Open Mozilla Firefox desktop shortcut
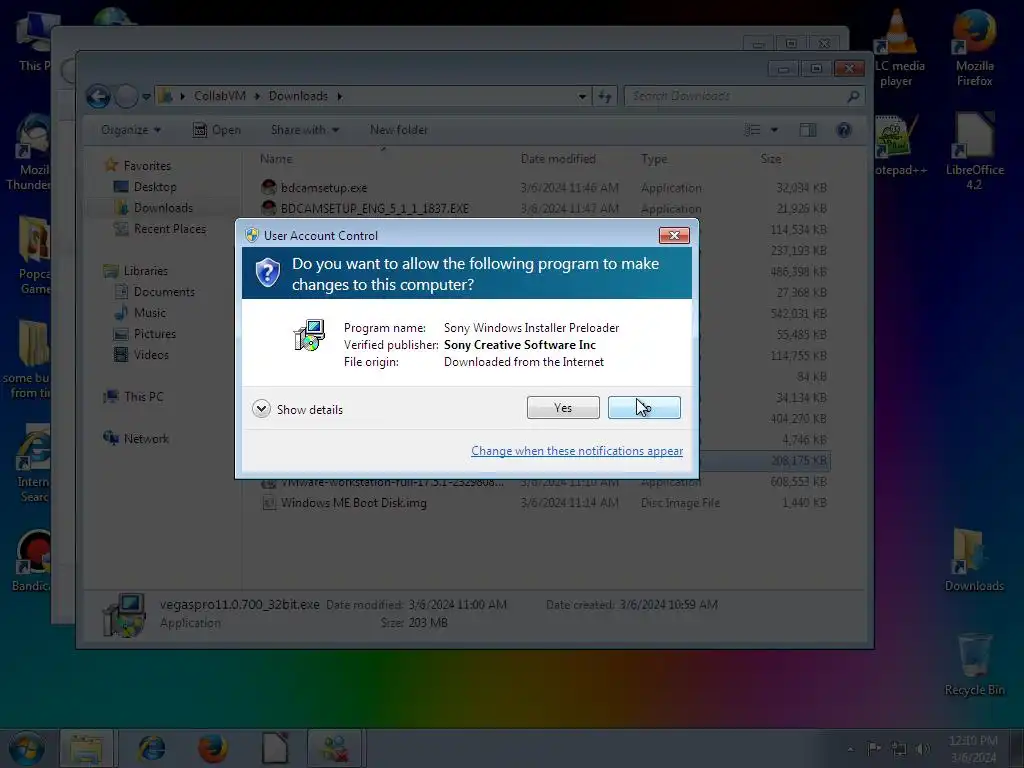The image size is (1024, 768). pos(974,47)
